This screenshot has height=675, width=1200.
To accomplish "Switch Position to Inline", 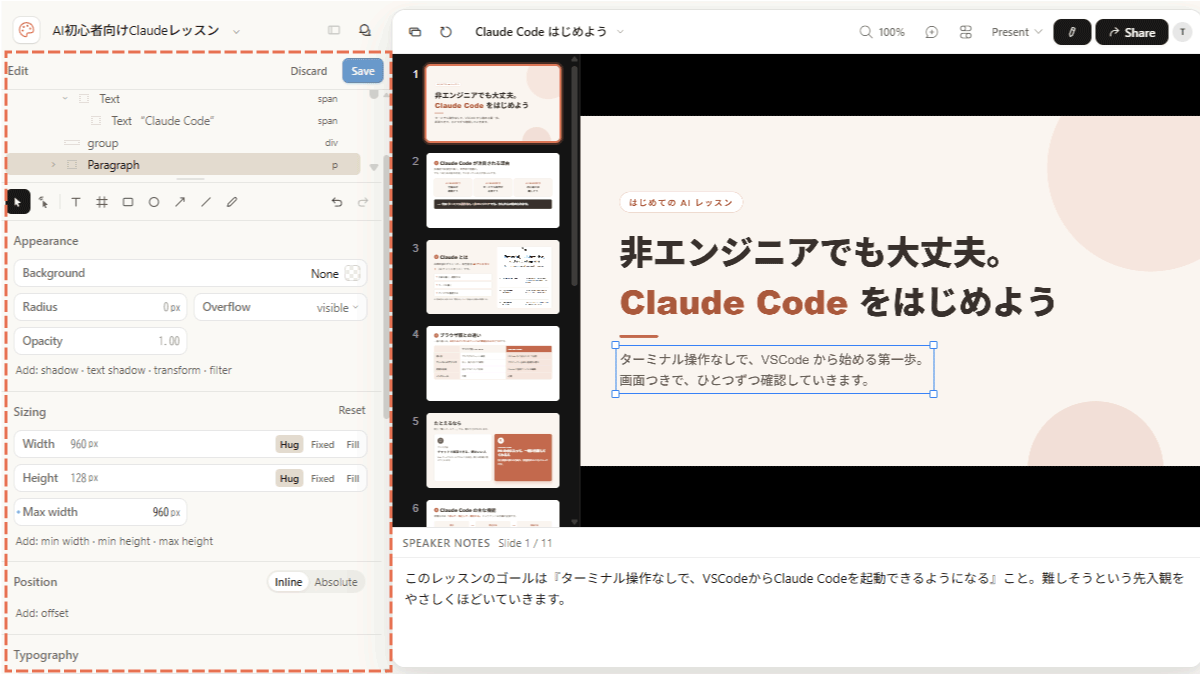I will pyautogui.click(x=289, y=582).
